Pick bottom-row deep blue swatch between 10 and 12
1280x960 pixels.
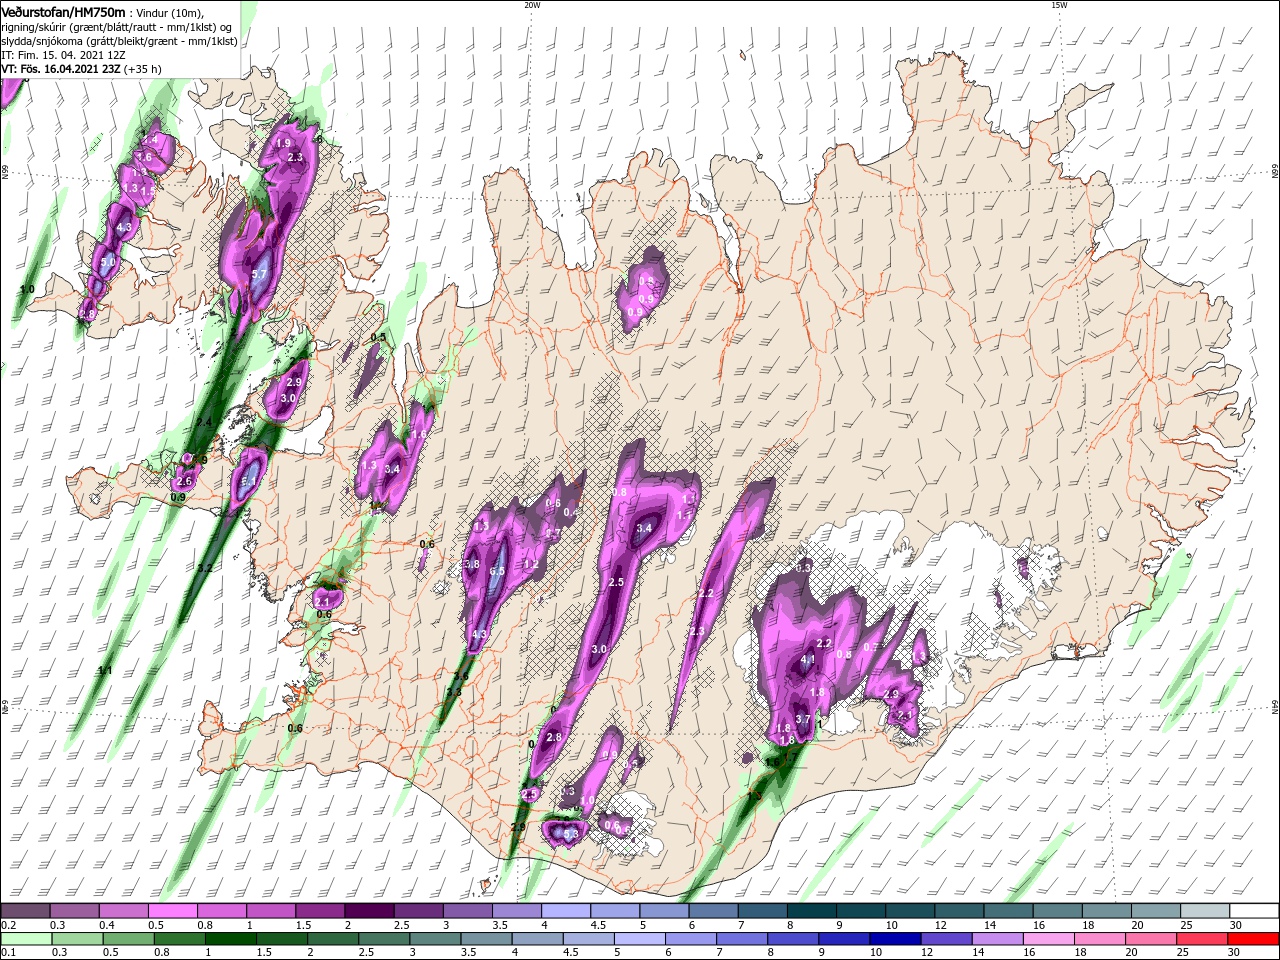(895, 939)
